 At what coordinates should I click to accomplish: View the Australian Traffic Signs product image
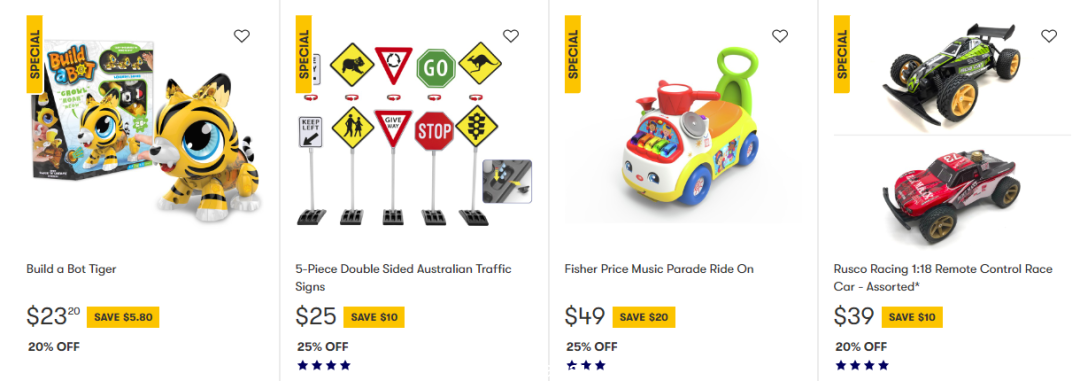[415, 134]
